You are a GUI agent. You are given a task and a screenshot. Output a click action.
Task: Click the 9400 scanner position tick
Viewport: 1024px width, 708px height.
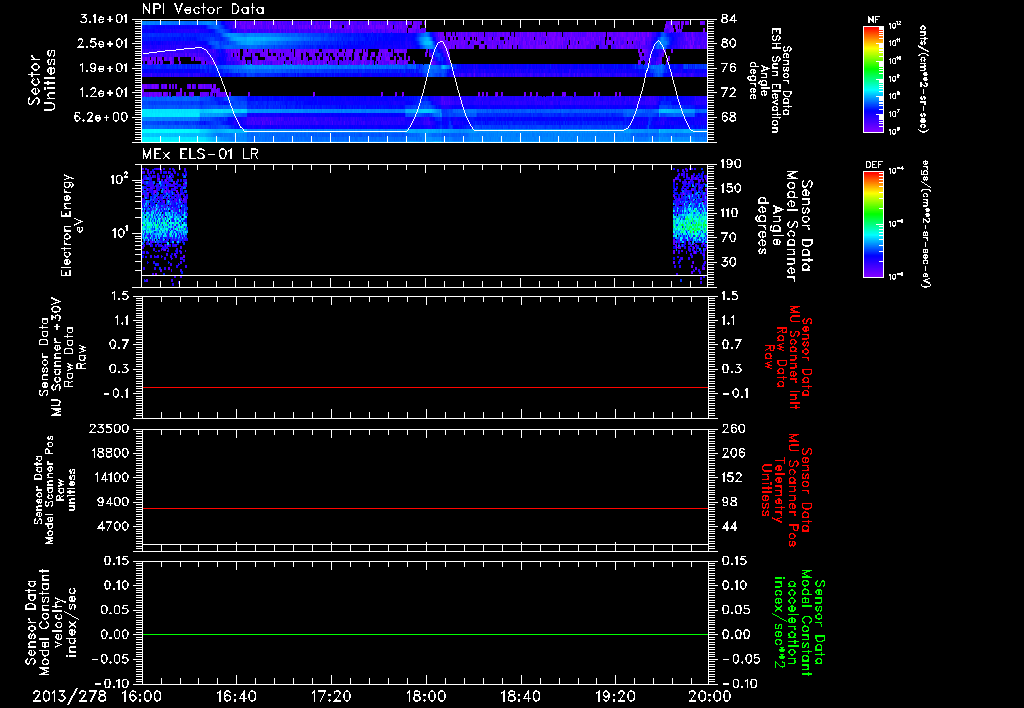point(114,502)
